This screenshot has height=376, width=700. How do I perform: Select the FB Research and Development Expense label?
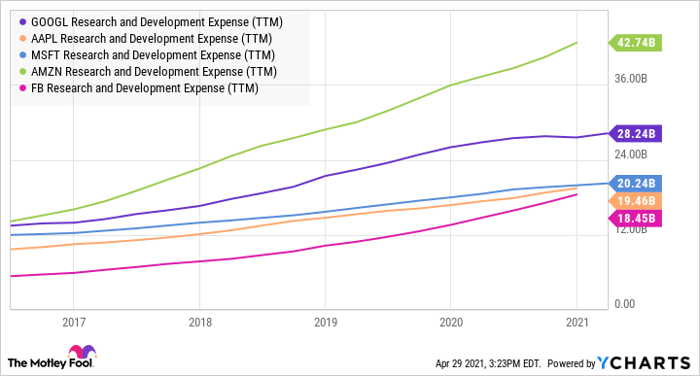click(145, 88)
